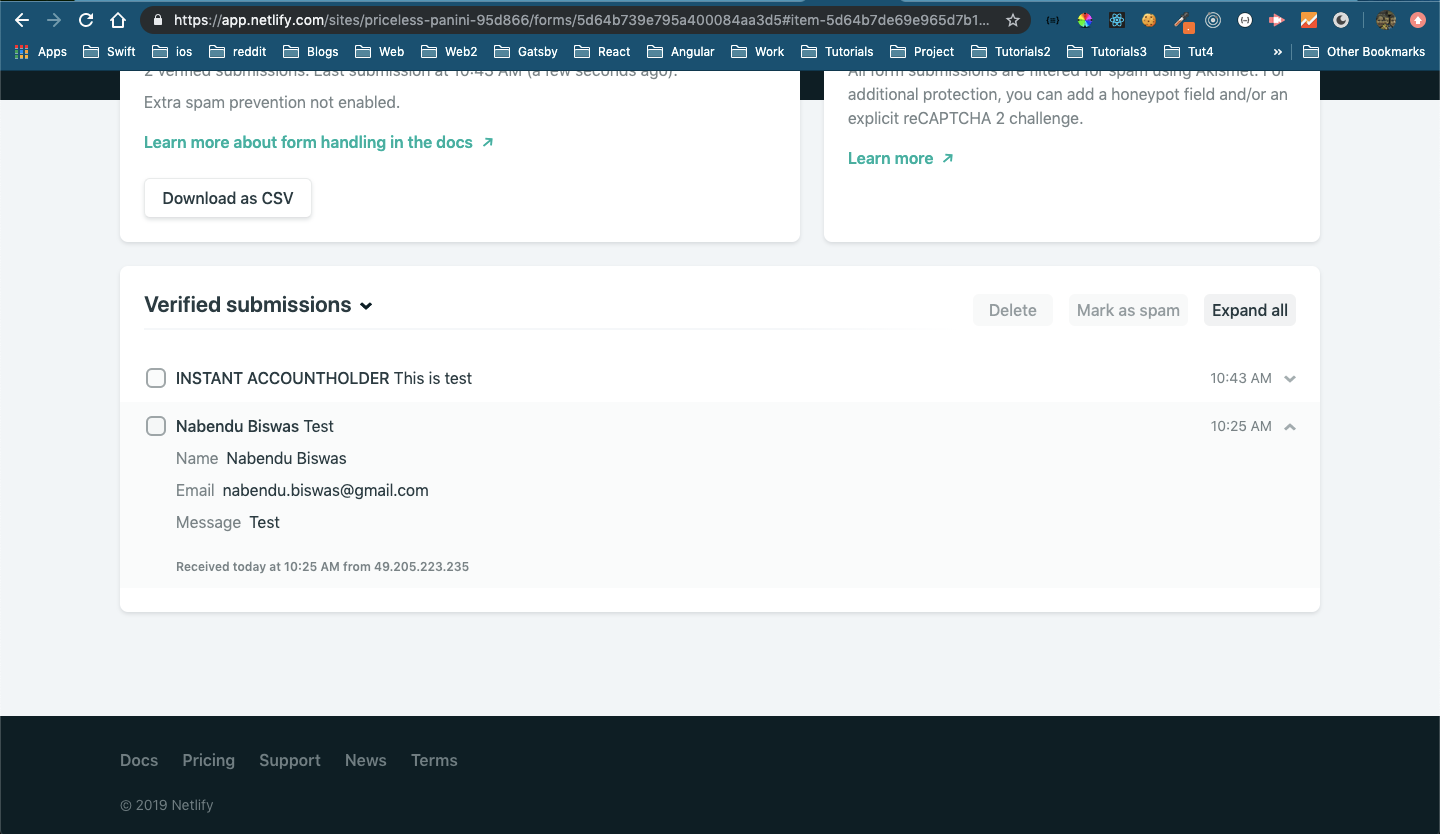Open the Web2 bookmarks folder
Viewport: 1440px width, 834px height.
(450, 52)
